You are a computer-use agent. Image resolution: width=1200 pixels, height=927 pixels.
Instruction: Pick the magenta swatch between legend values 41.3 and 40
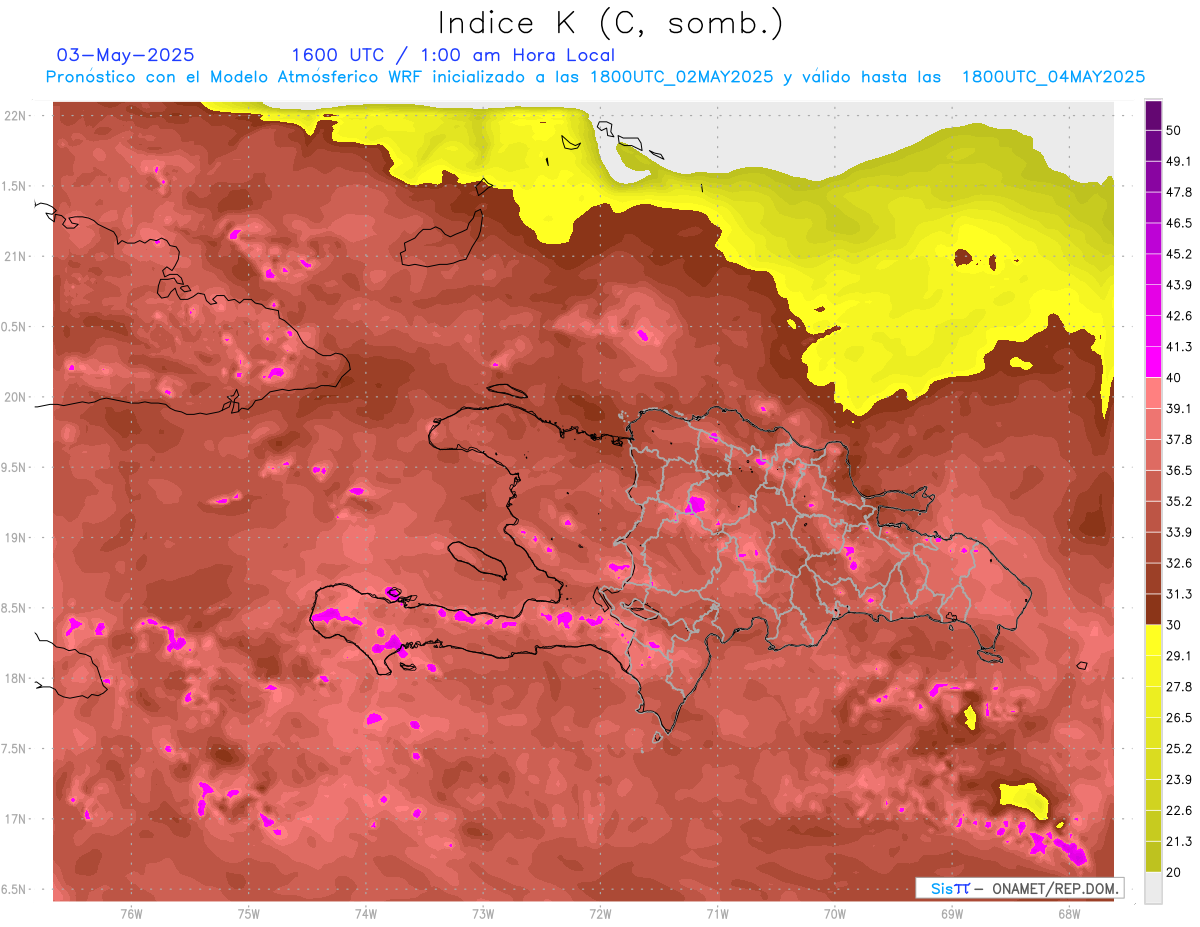[x=1153, y=362]
